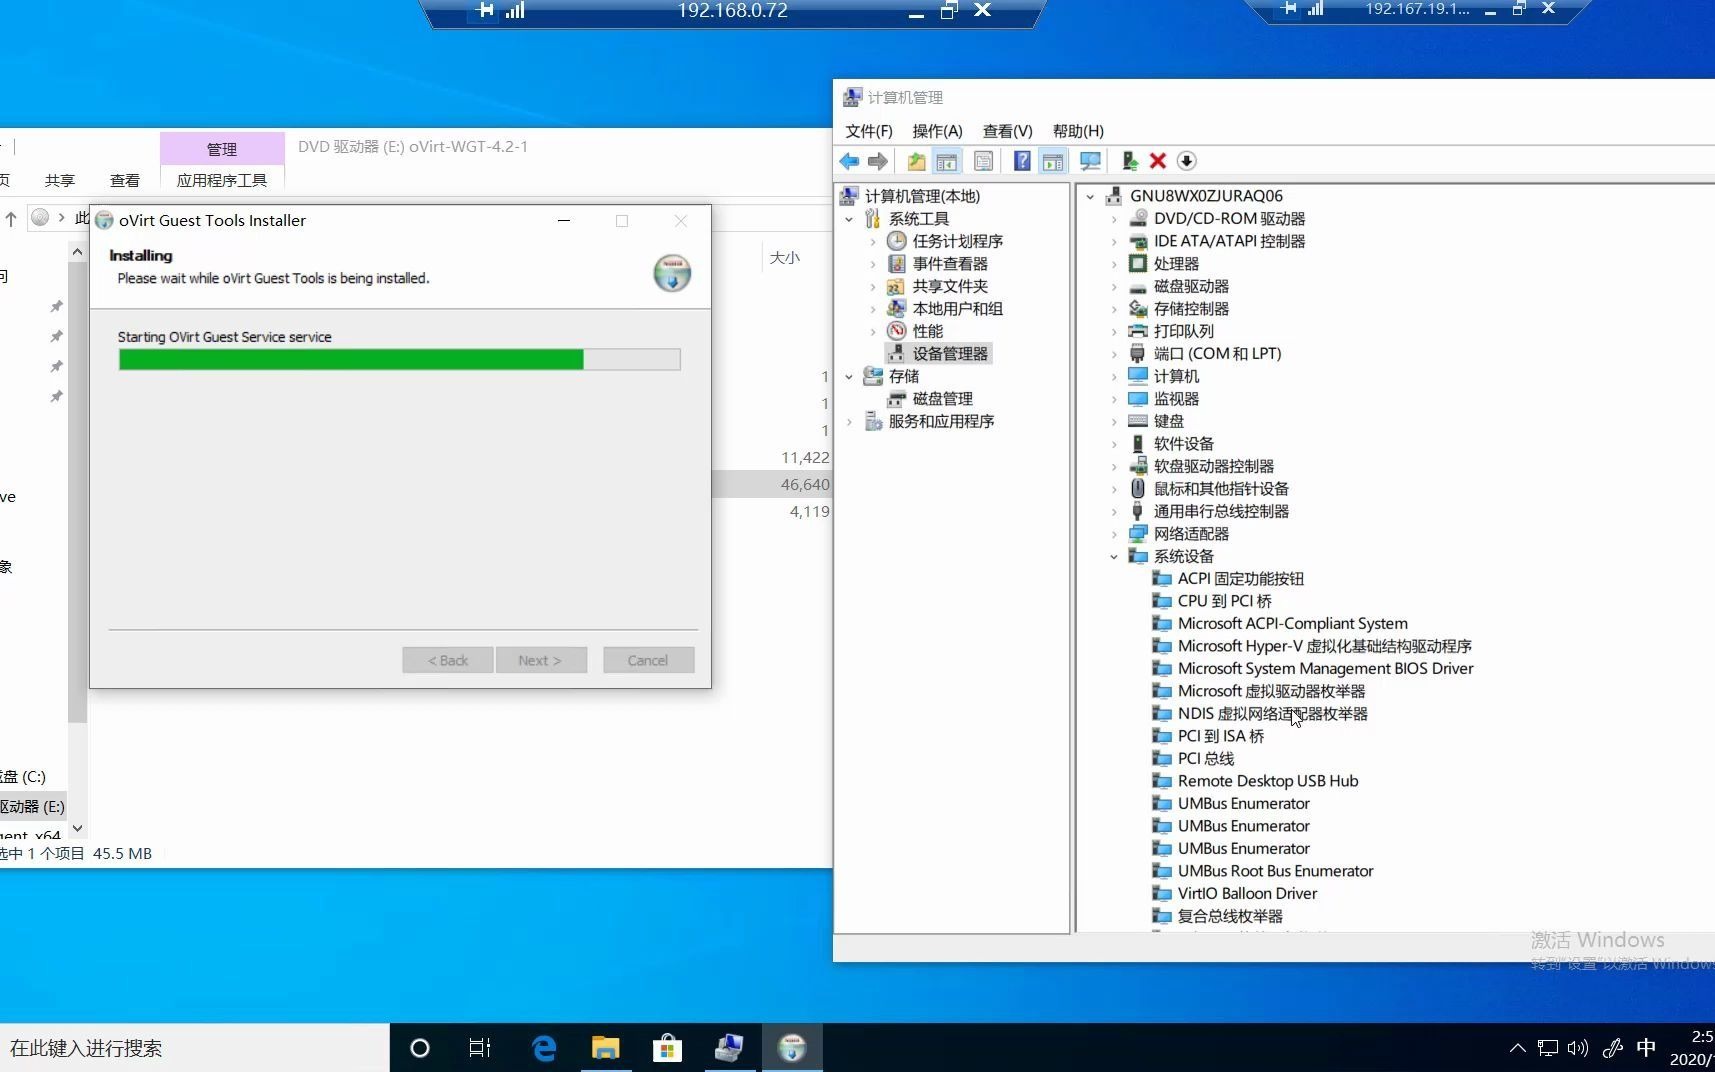Open the File (文件) menu
The width and height of the screenshot is (1715, 1072).
pyautogui.click(x=869, y=131)
